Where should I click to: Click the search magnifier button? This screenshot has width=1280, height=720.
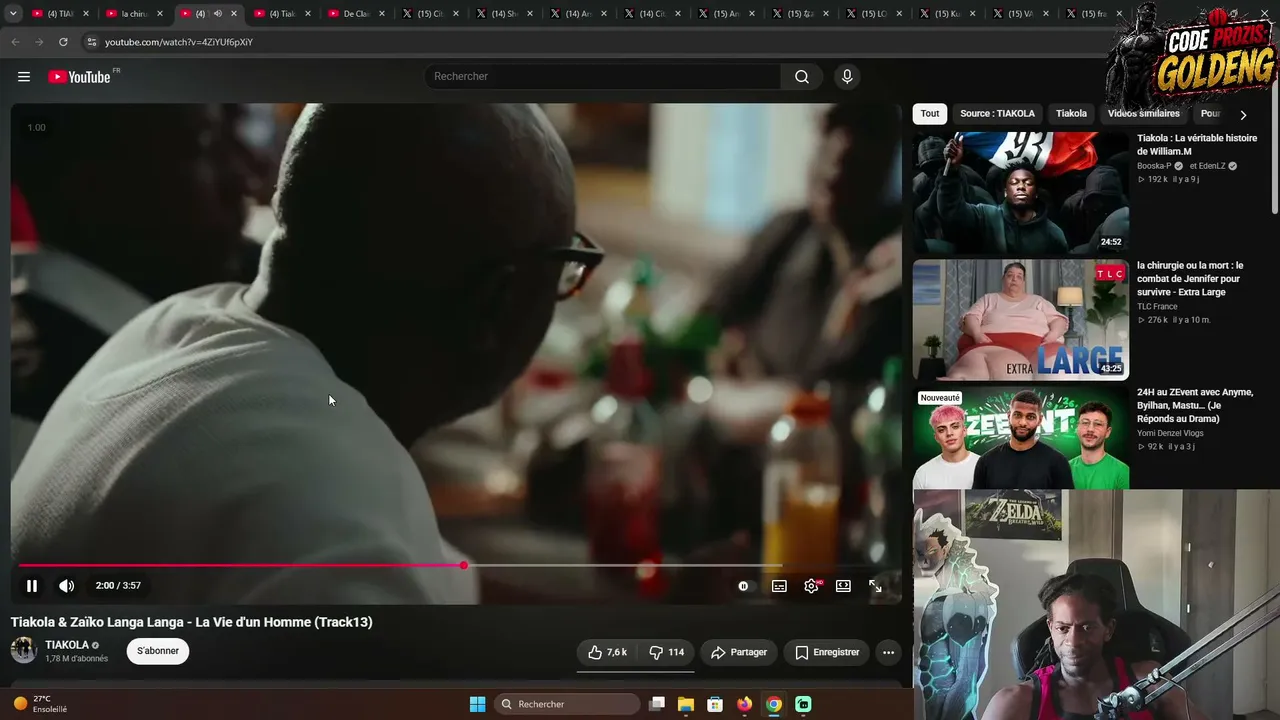(802, 77)
